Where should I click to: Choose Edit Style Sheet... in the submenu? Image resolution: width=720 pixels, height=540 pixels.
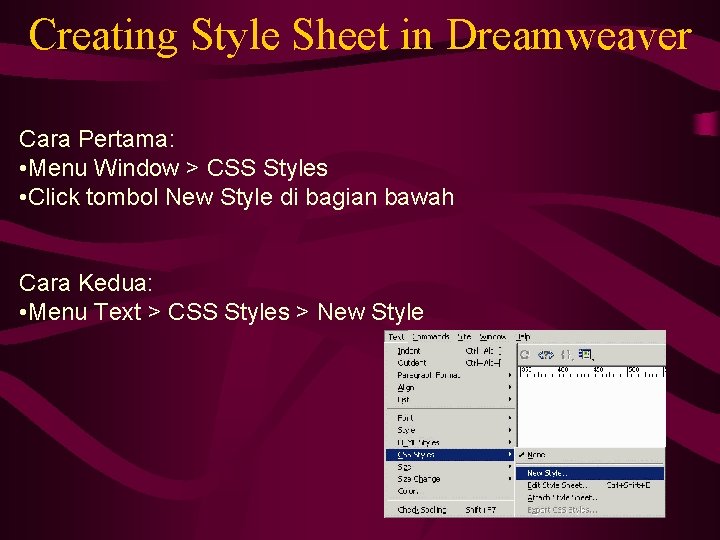590,485
